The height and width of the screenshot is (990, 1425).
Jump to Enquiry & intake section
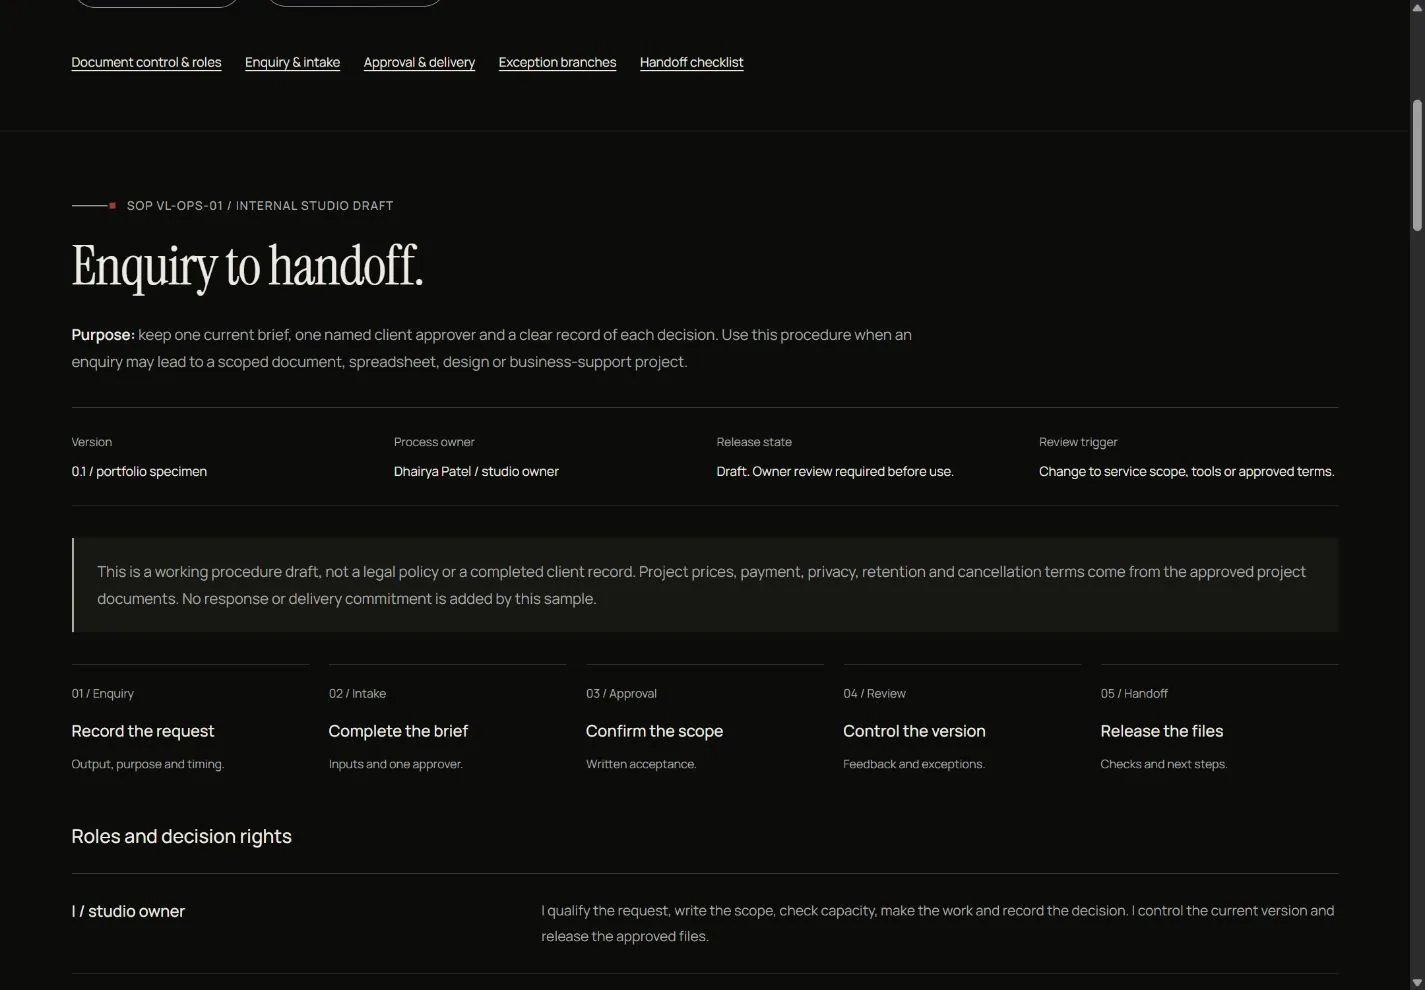pos(292,62)
